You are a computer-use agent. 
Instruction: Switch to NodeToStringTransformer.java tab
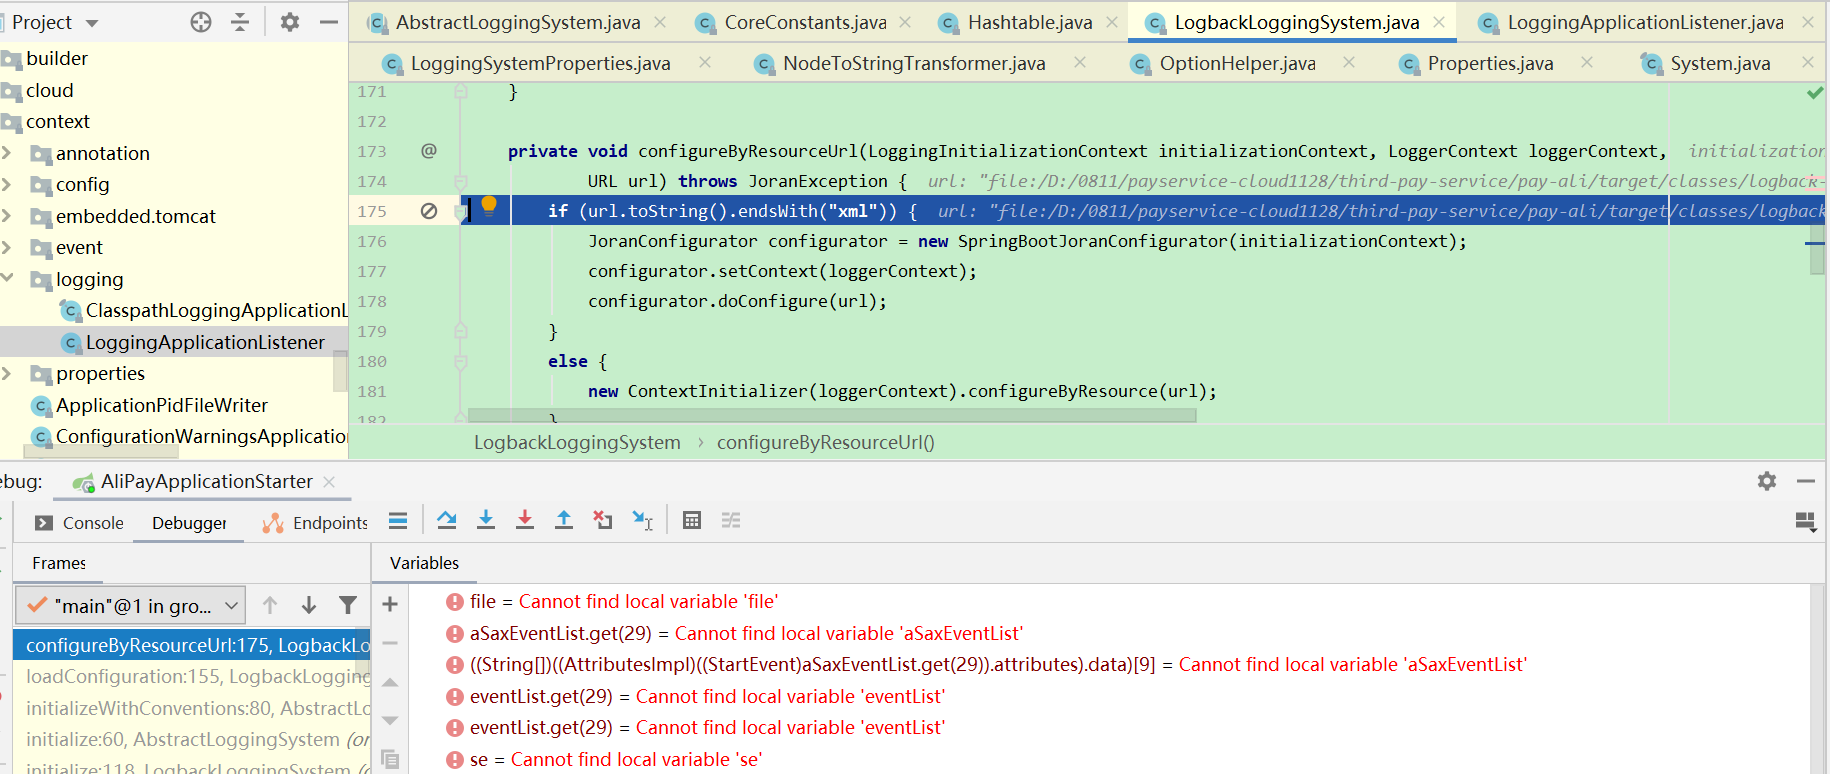click(x=914, y=64)
